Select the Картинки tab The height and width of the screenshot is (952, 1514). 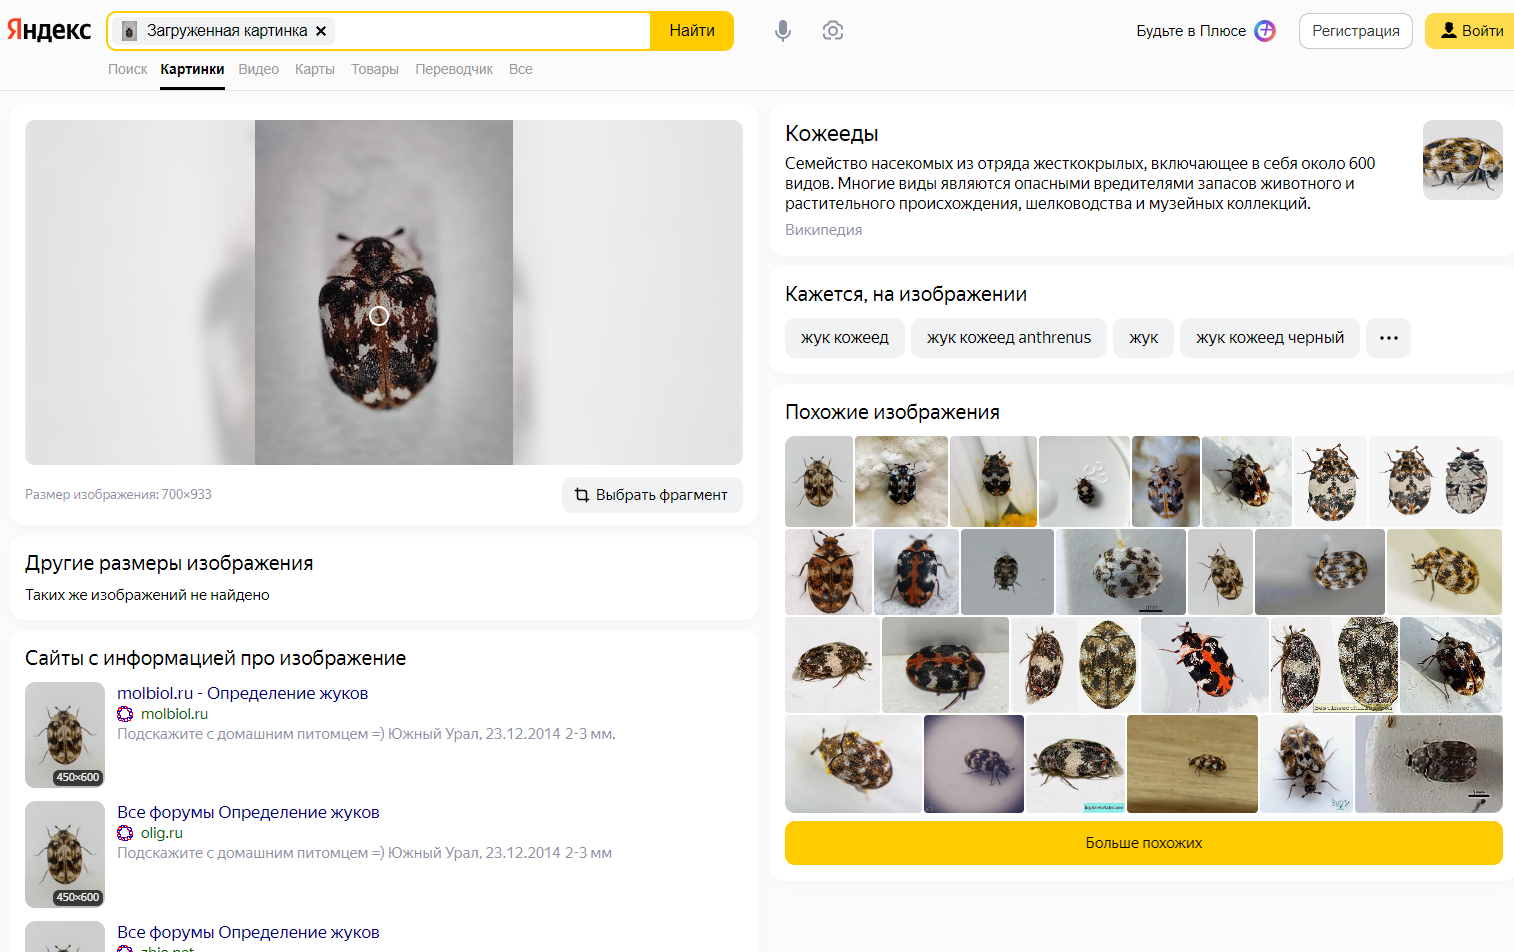point(192,69)
